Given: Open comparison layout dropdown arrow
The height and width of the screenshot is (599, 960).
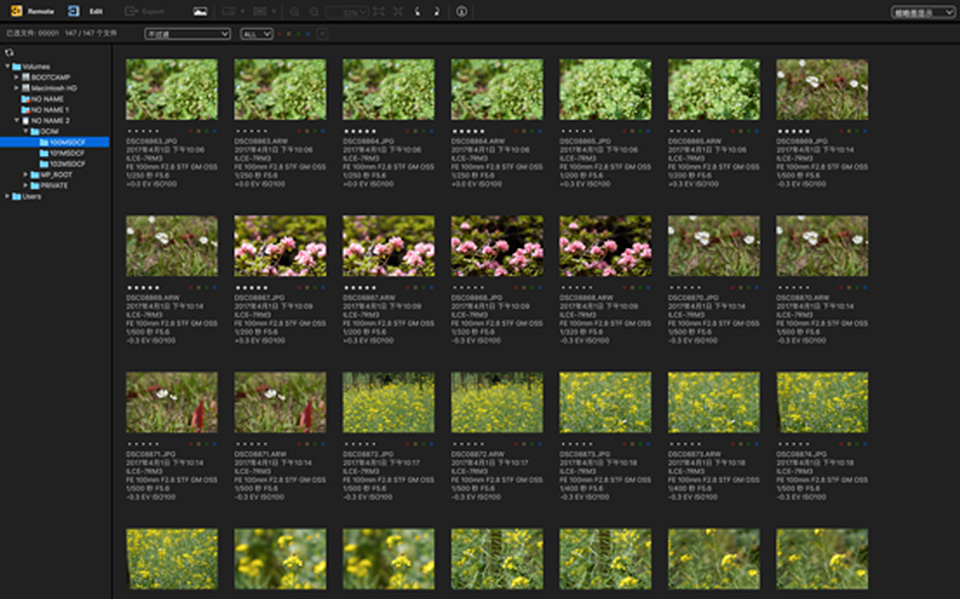Looking at the screenshot, I should coord(274,12).
